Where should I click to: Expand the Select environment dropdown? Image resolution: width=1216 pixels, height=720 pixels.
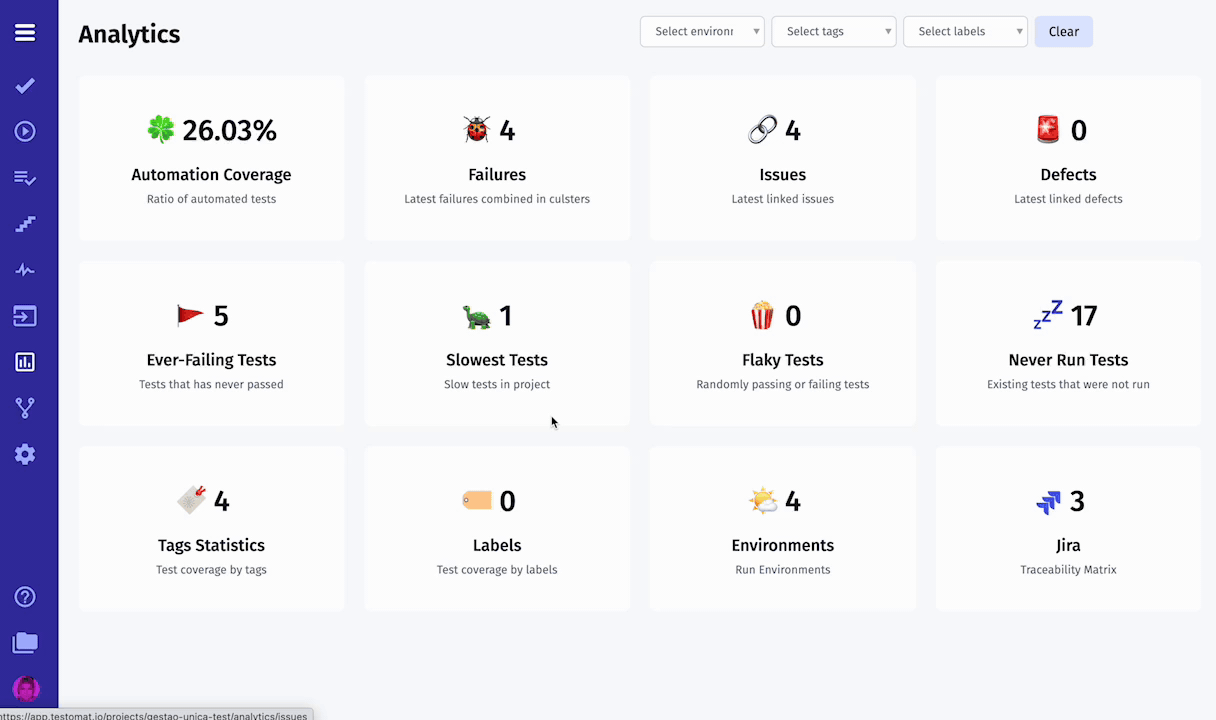[x=702, y=31]
